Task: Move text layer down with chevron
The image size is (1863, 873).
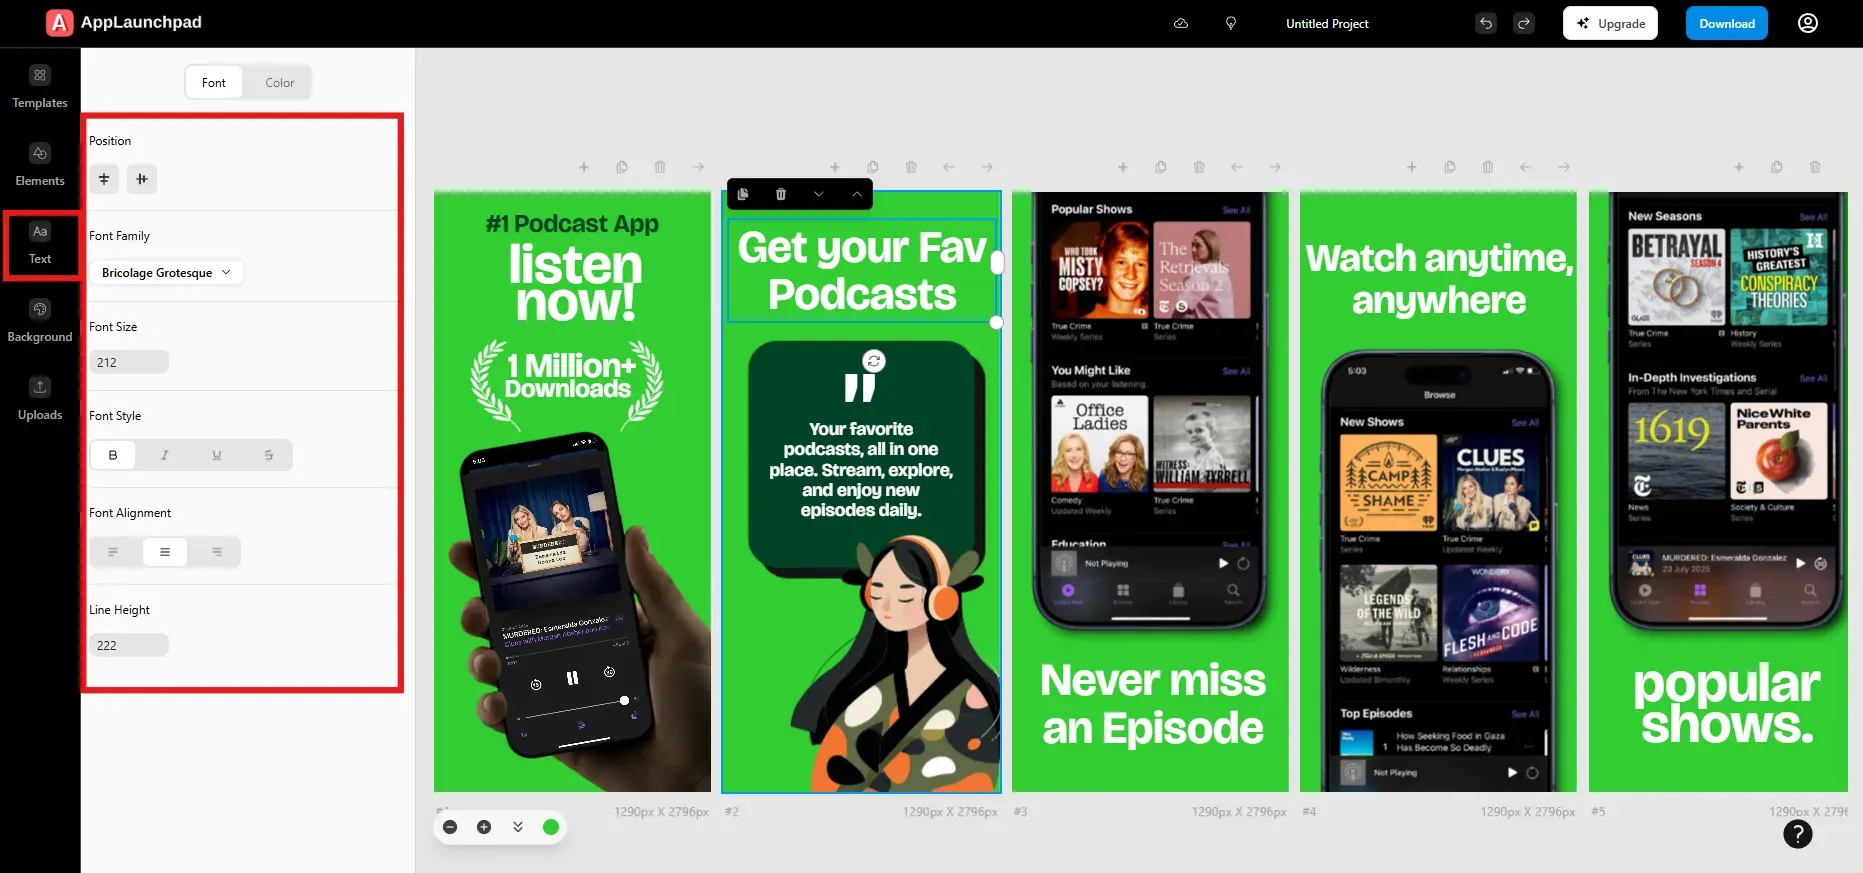Action: click(819, 194)
